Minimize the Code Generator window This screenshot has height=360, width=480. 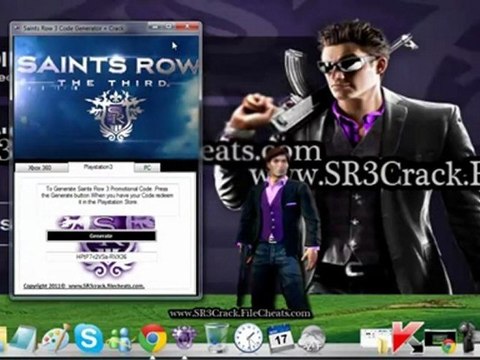pos(155,27)
